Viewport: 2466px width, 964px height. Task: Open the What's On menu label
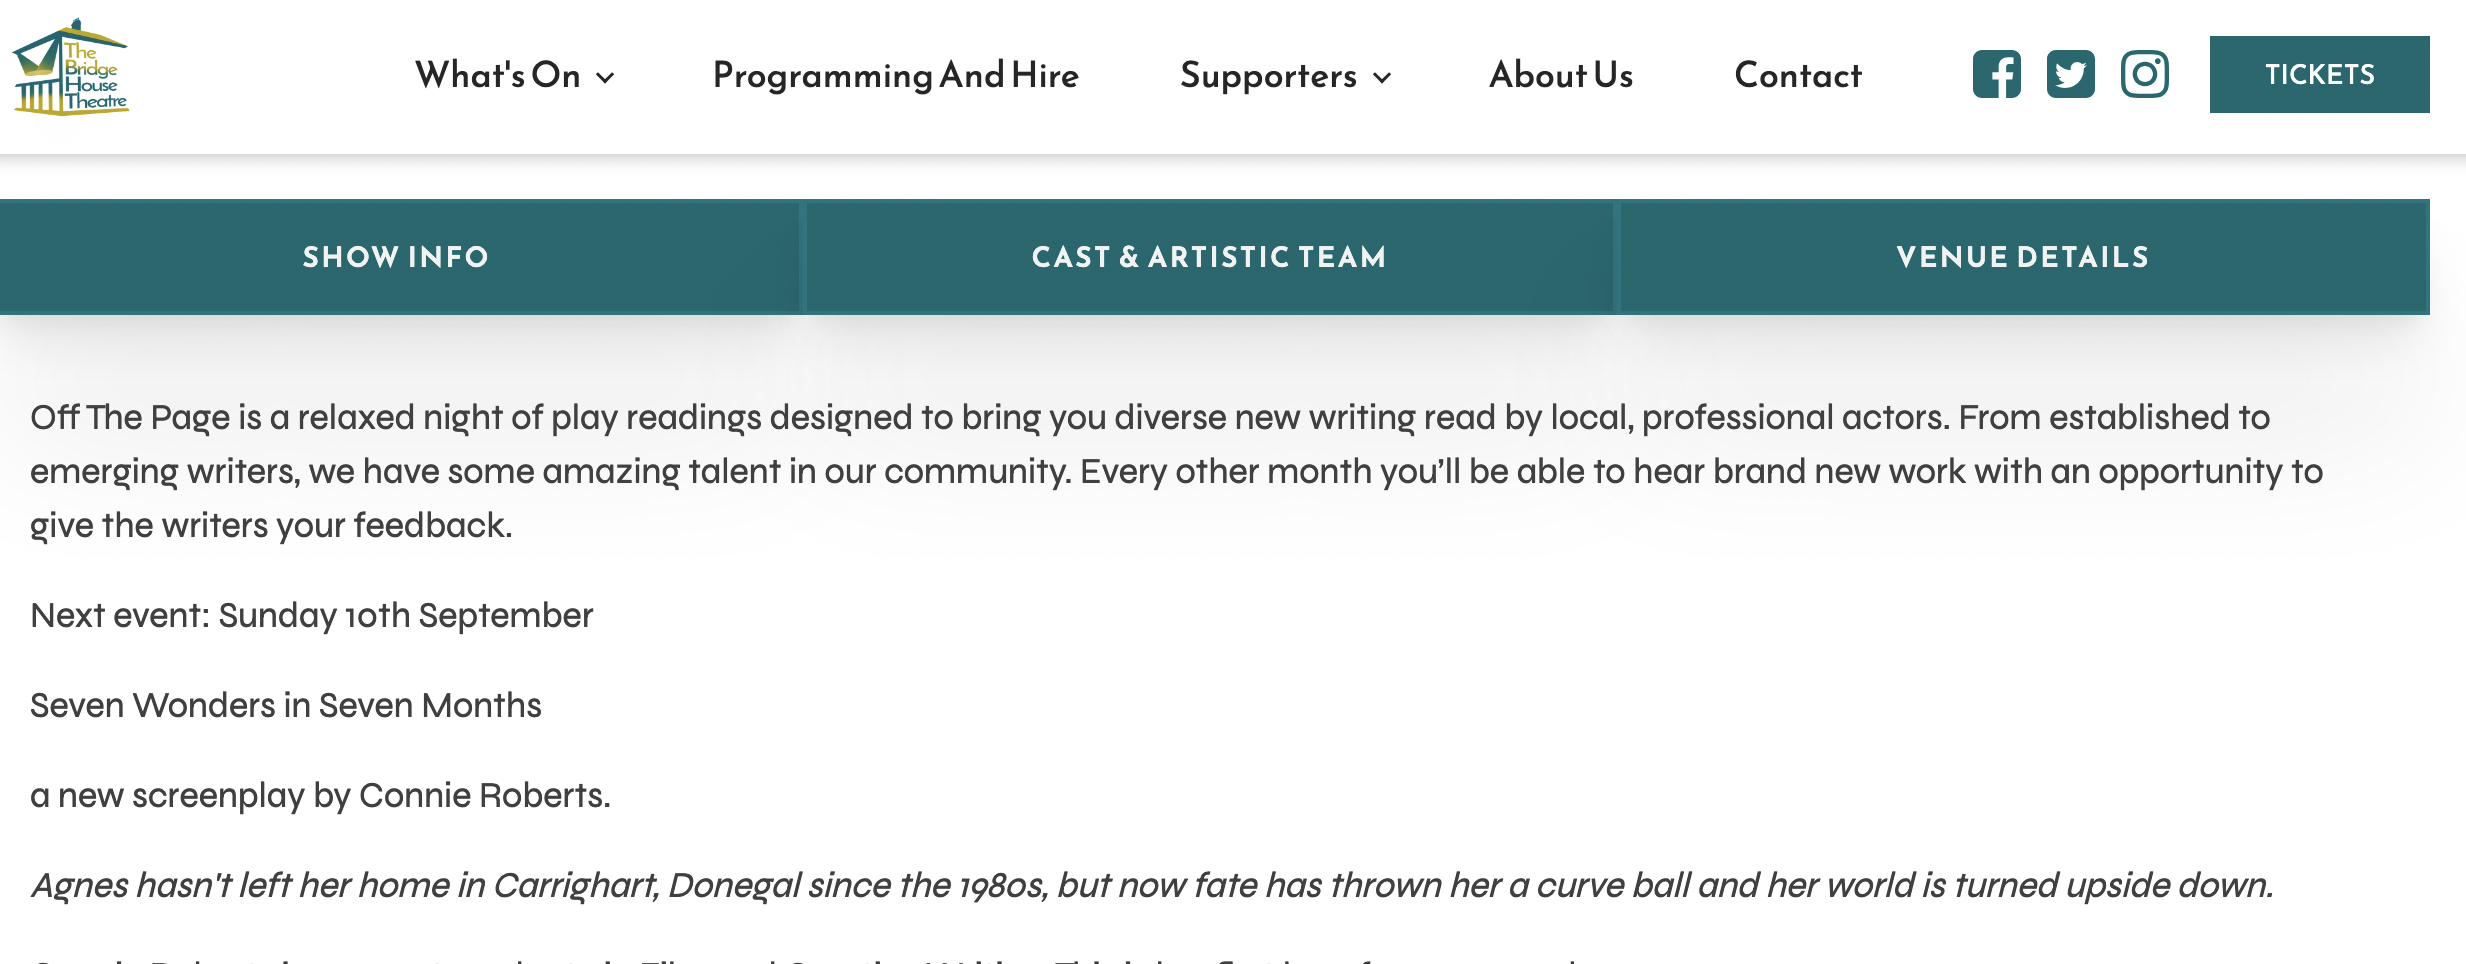(498, 75)
